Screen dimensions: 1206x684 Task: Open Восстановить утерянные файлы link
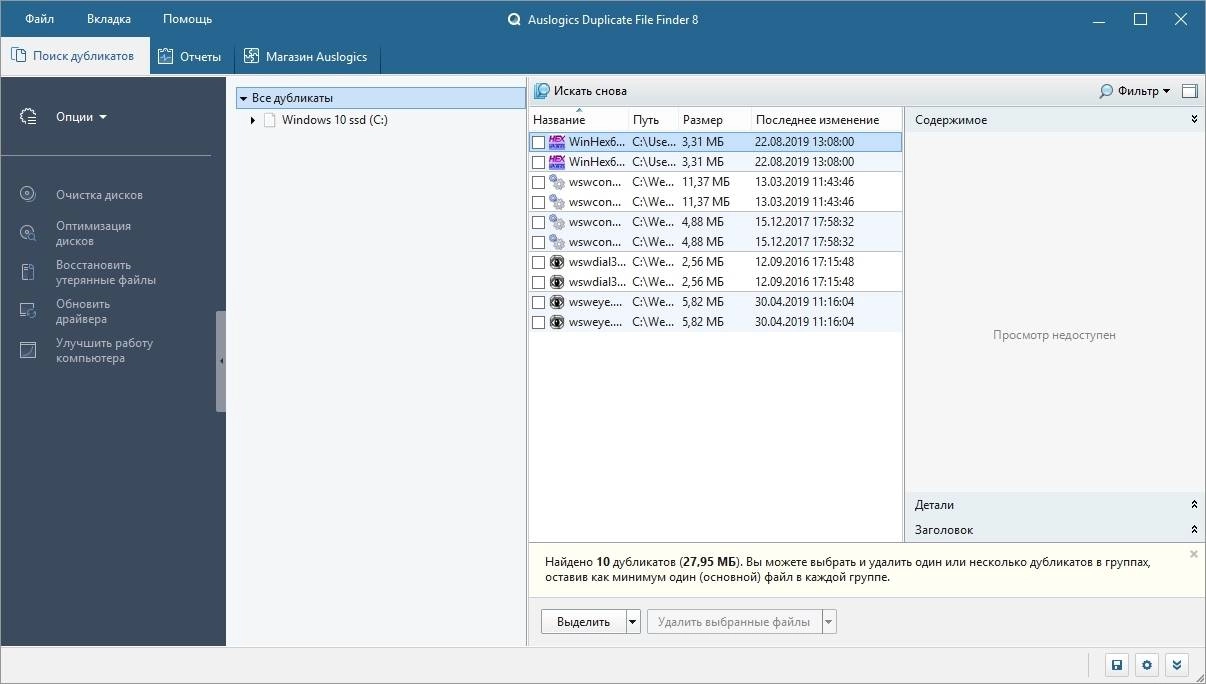pos(106,272)
